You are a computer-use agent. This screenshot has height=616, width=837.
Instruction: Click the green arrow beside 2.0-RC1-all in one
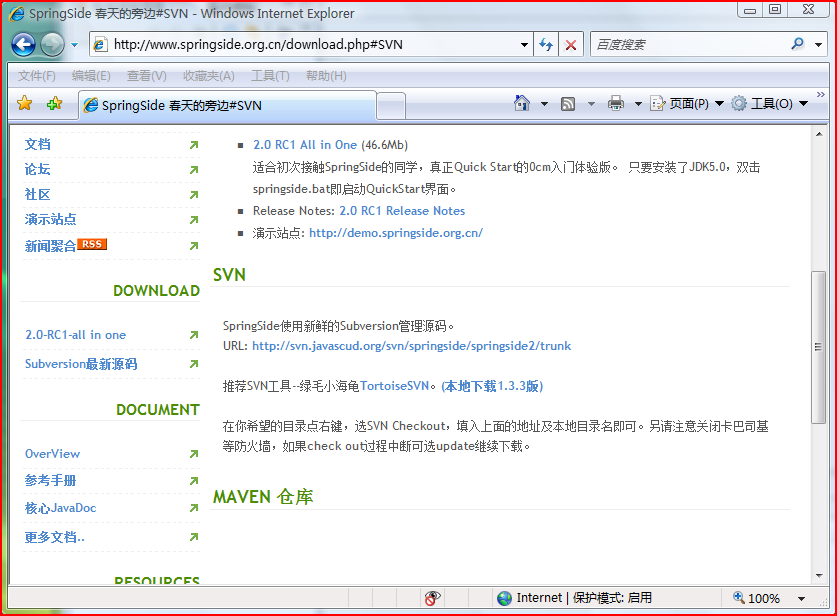pos(194,335)
